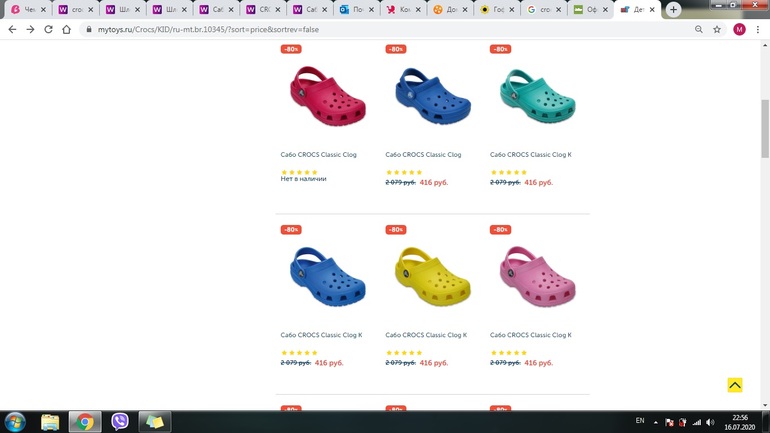This screenshot has width=770, height=433.
Task: Open Viber from the taskbar
Action: 120,422
